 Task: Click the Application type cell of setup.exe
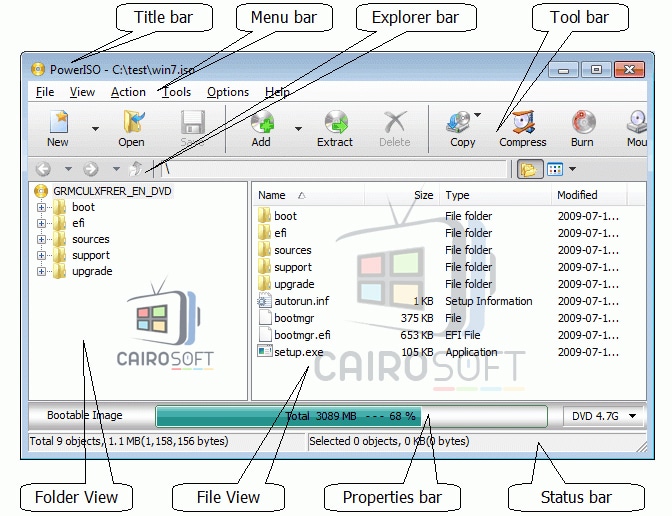[x=471, y=352]
